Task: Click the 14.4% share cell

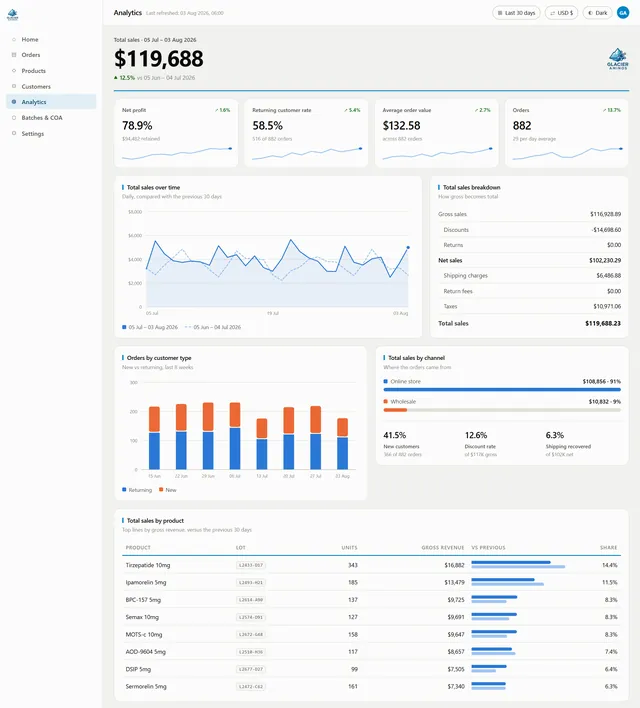Action: (610, 565)
